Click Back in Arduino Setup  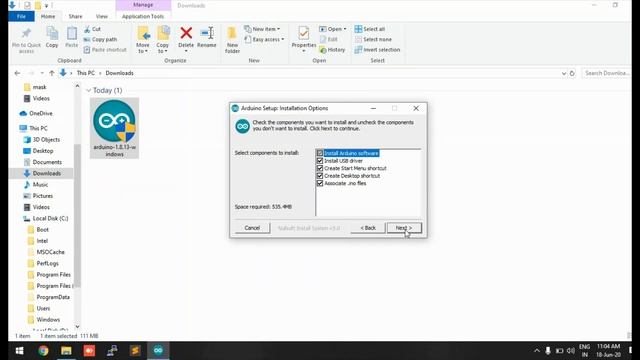coord(368,228)
